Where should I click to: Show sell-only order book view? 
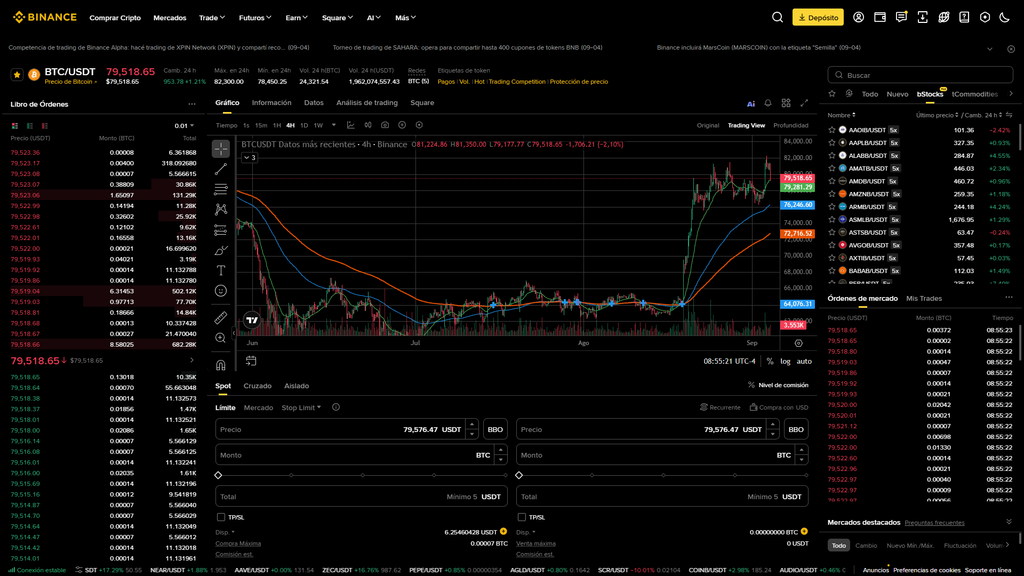[x=44, y=125]
